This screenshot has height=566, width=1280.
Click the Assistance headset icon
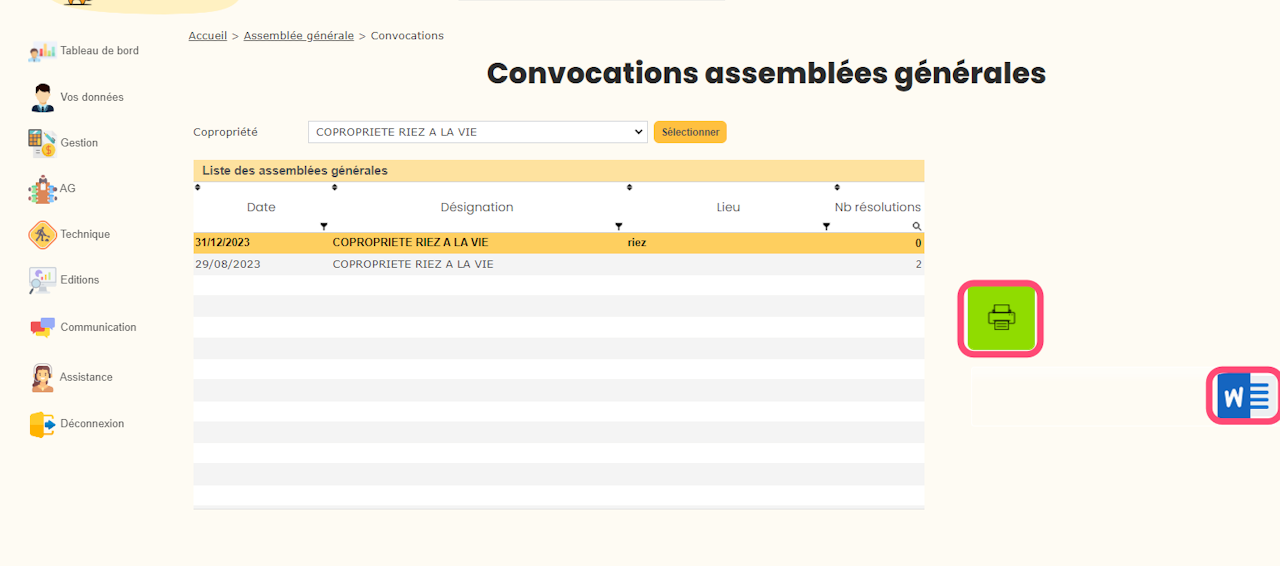click(42, 377)
